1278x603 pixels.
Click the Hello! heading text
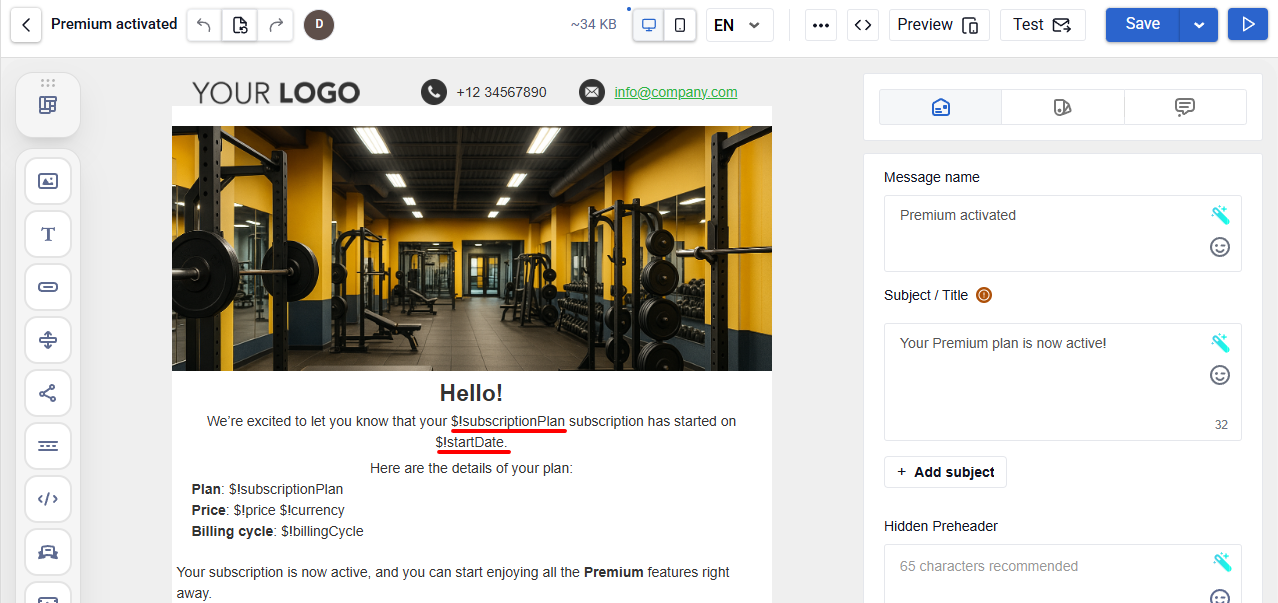point(471,393)
